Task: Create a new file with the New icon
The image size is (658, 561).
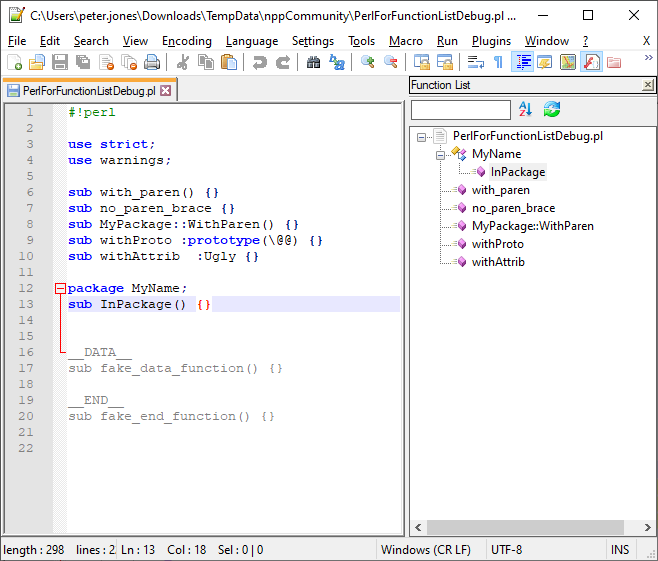Action: click(15, 63)
